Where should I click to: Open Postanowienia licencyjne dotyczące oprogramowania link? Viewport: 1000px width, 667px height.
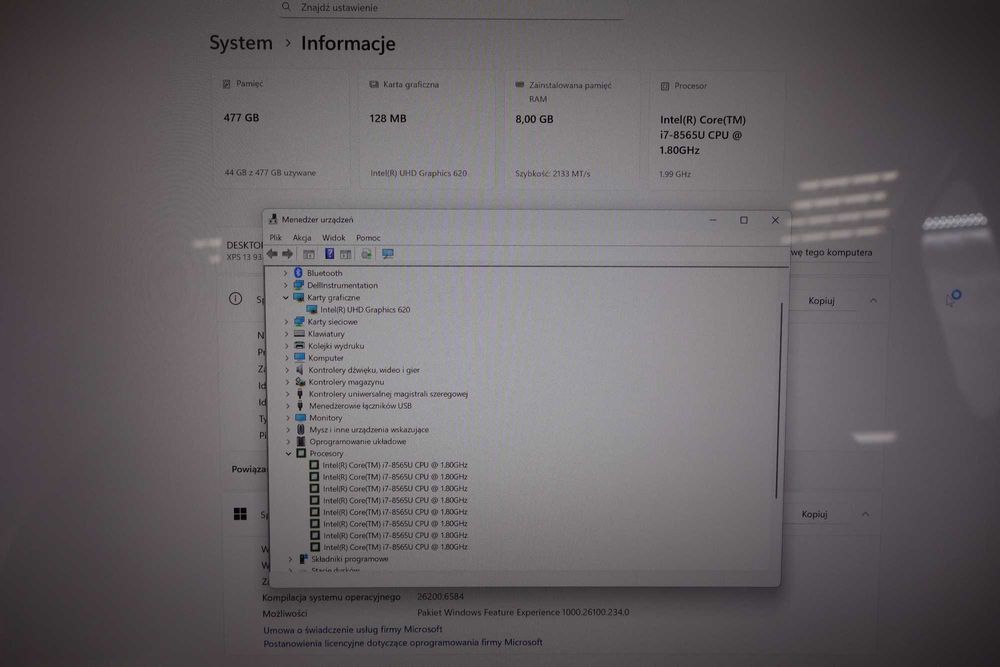(x=403, y=642)
